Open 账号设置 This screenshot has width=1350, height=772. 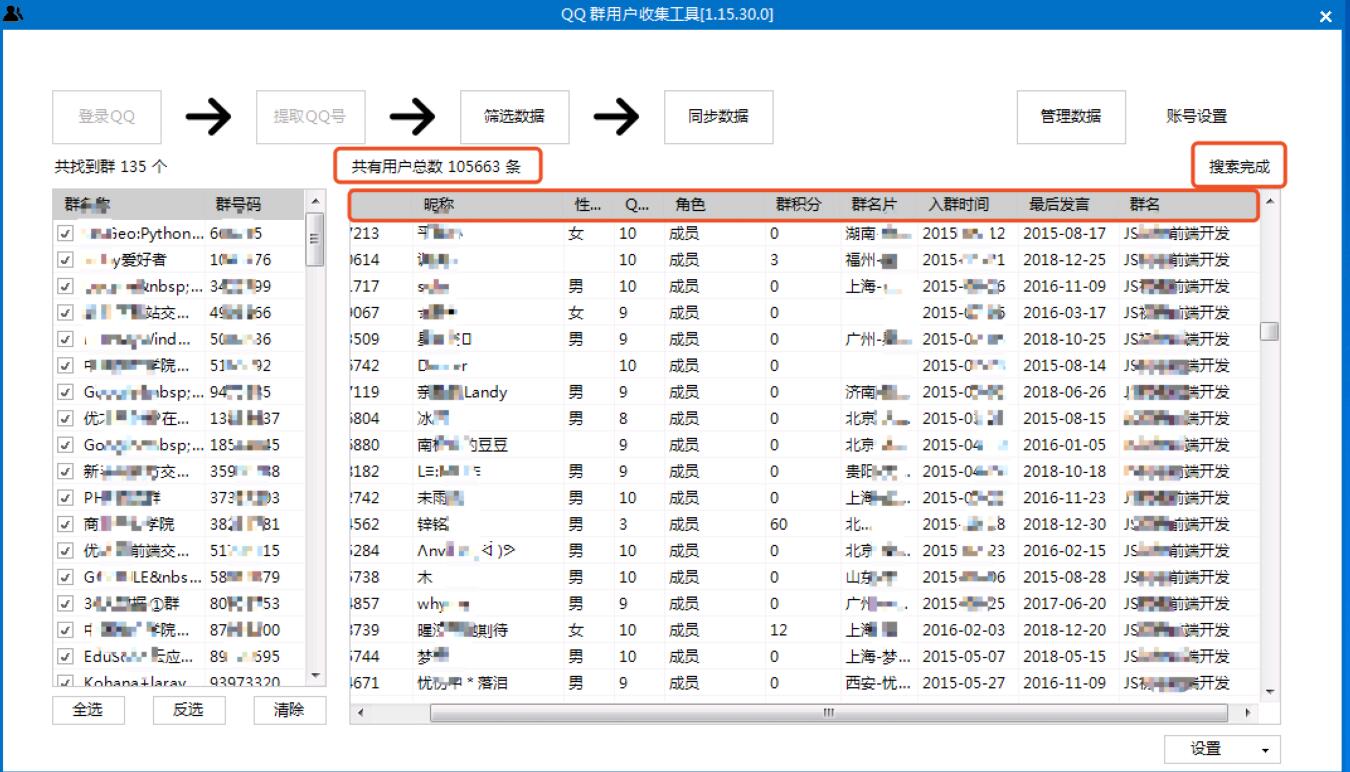pos(1196,116)
